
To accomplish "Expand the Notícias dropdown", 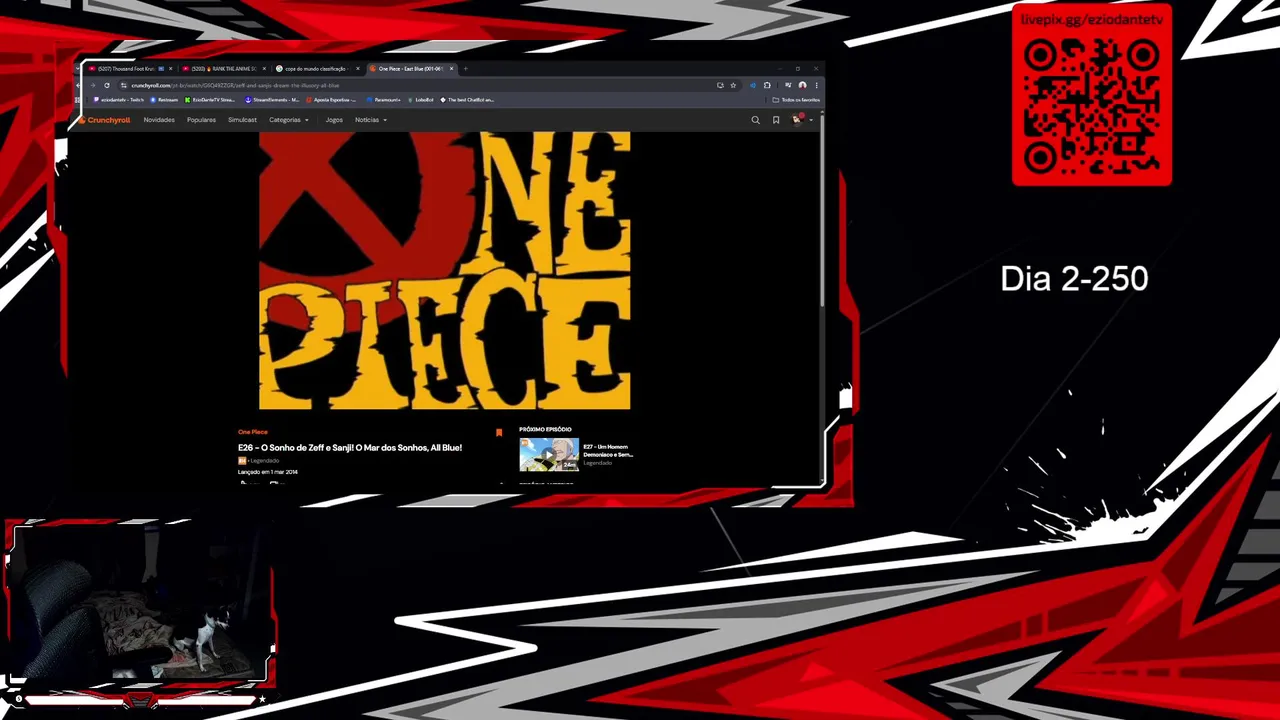I will 370,120.
